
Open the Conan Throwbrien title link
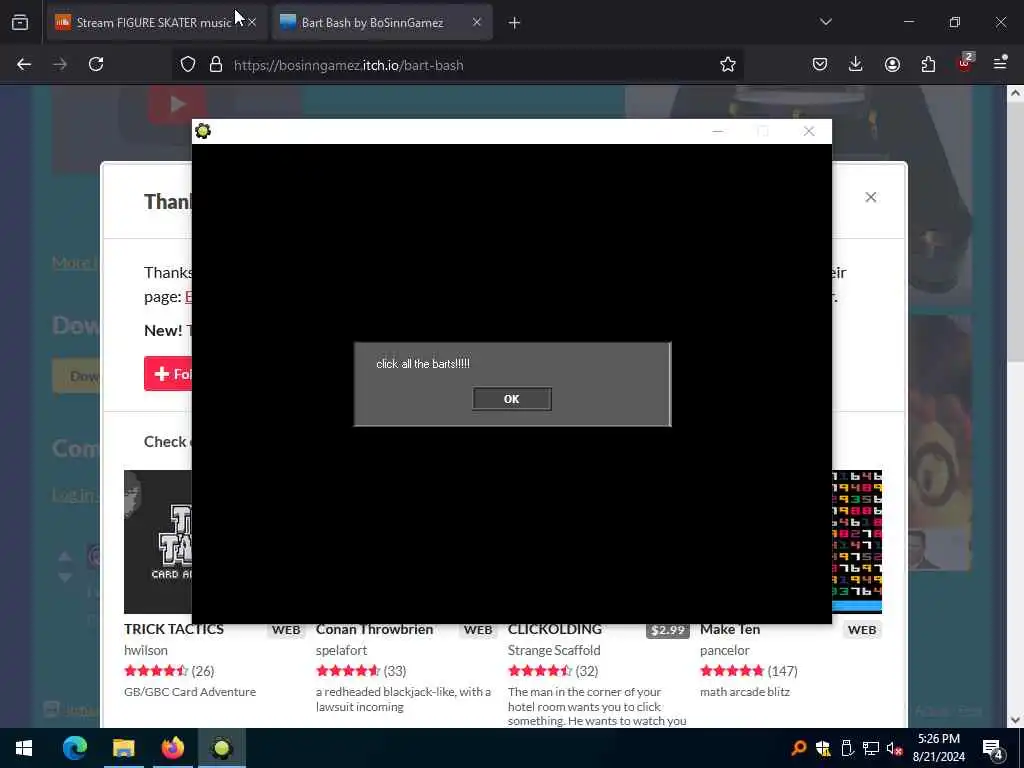[374, 630]
